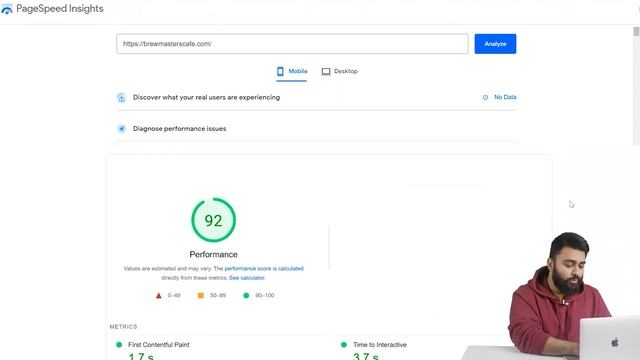Click the No Data label
The image size is (640, 360).
(505, 97)
